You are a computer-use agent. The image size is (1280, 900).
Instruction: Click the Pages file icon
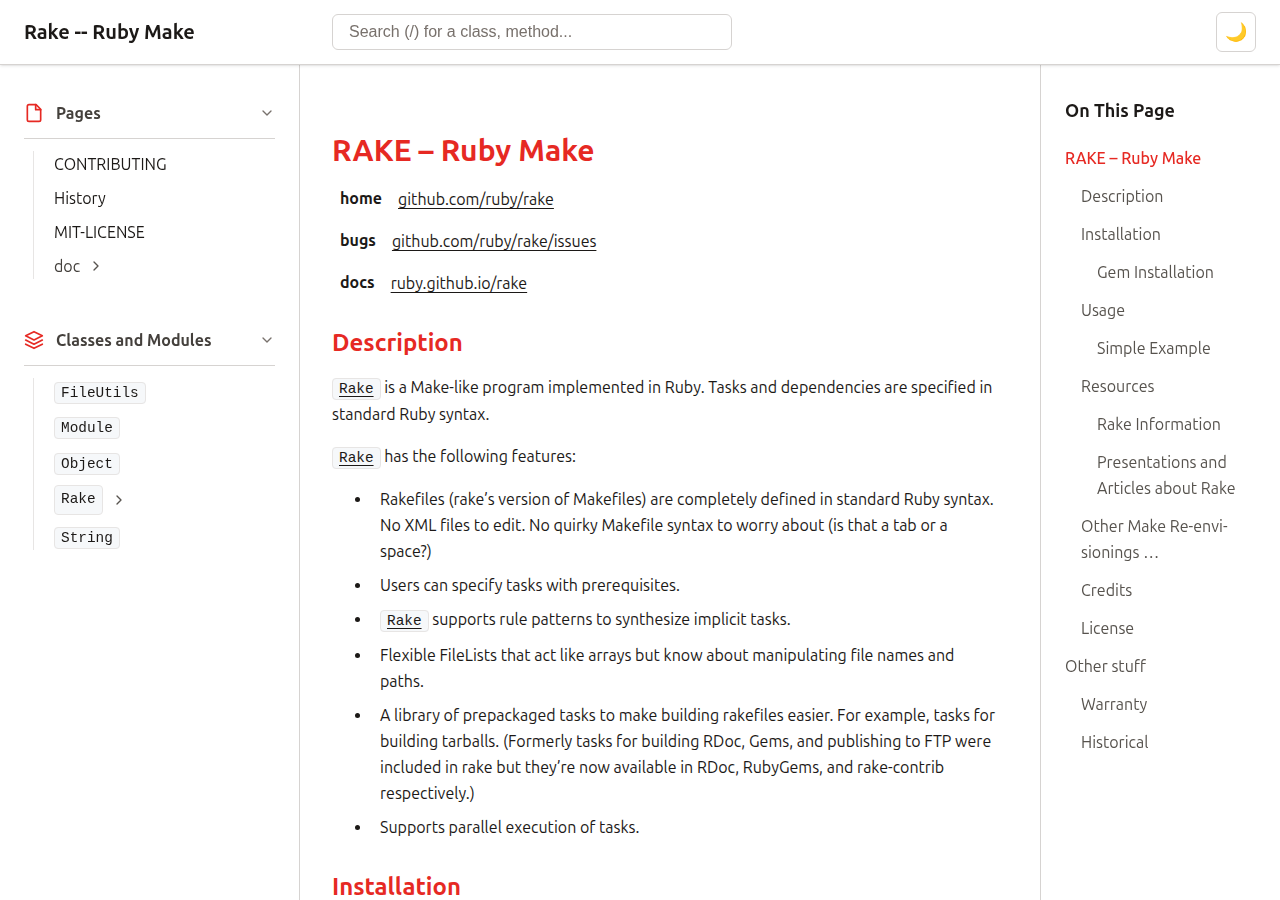tap(34, 113)
